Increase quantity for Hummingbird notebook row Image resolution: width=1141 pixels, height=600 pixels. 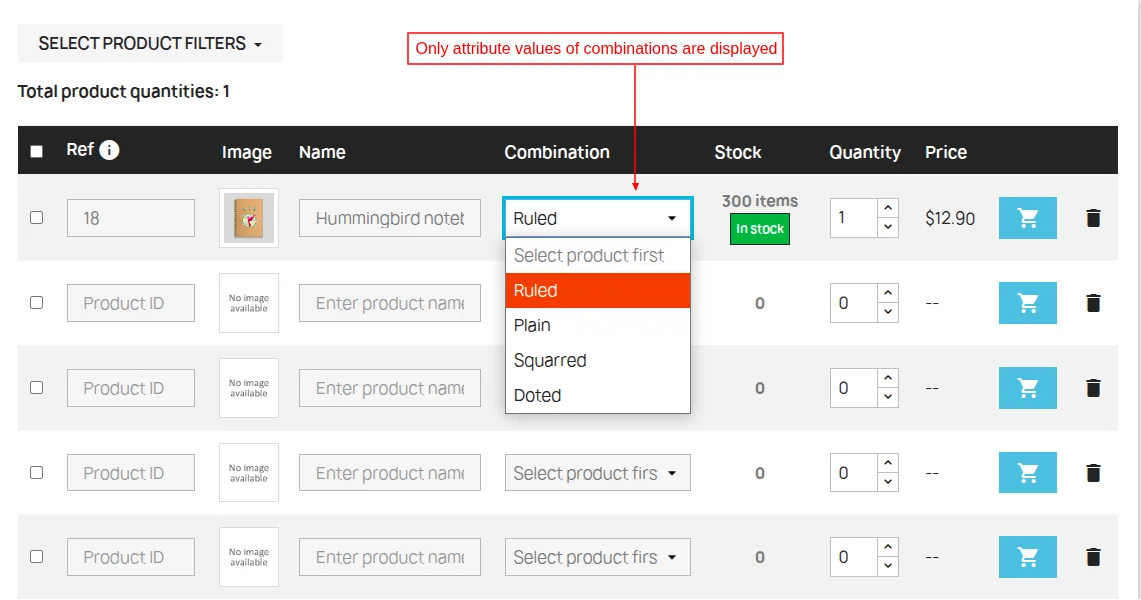click(888, 208)
